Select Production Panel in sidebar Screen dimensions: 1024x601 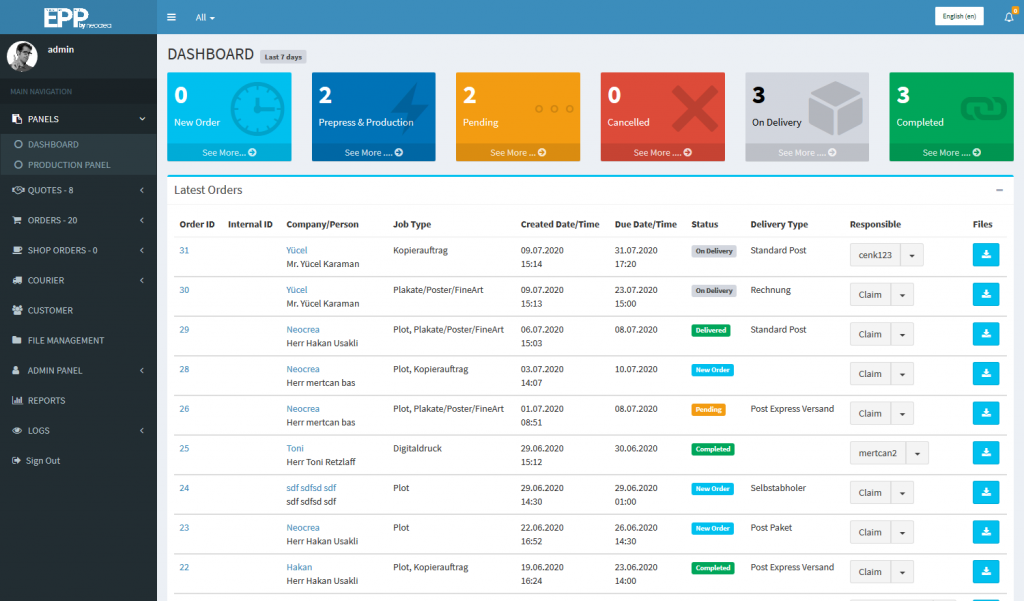[69, 165]
